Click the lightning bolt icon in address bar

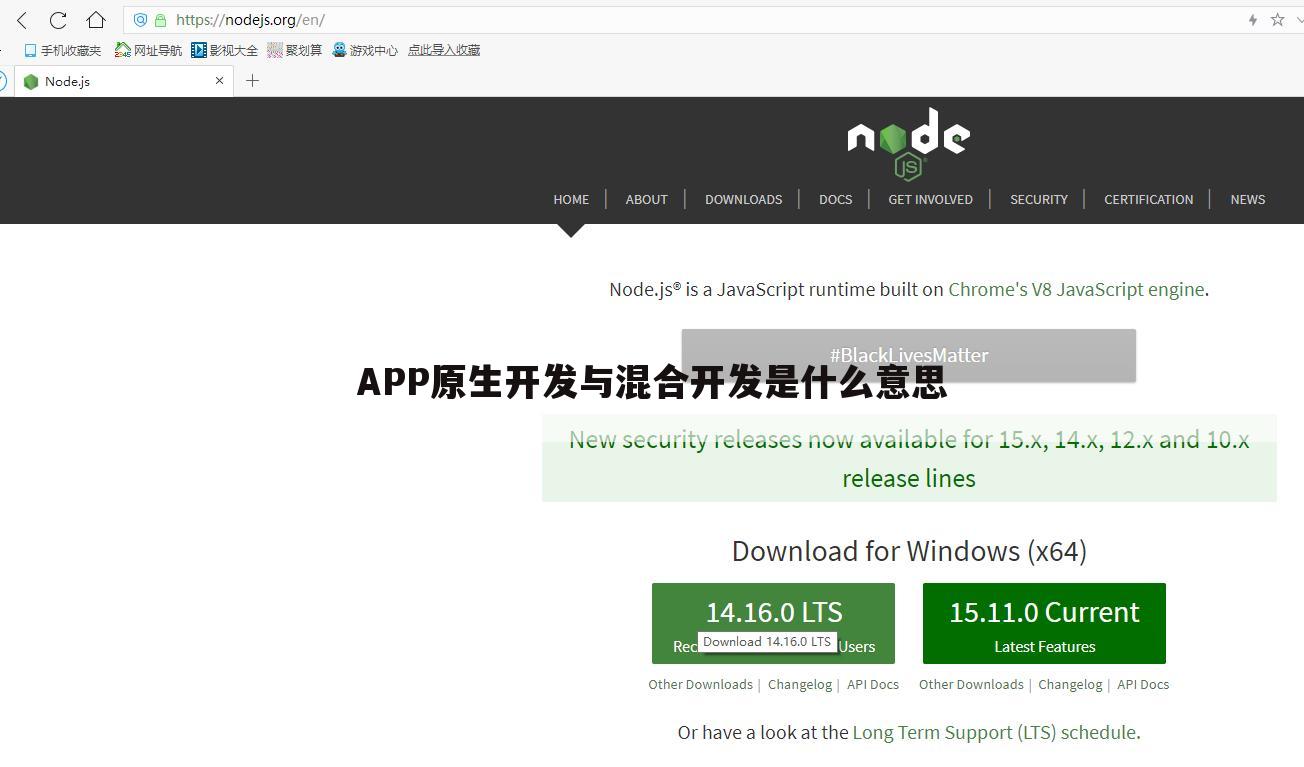1252,20
